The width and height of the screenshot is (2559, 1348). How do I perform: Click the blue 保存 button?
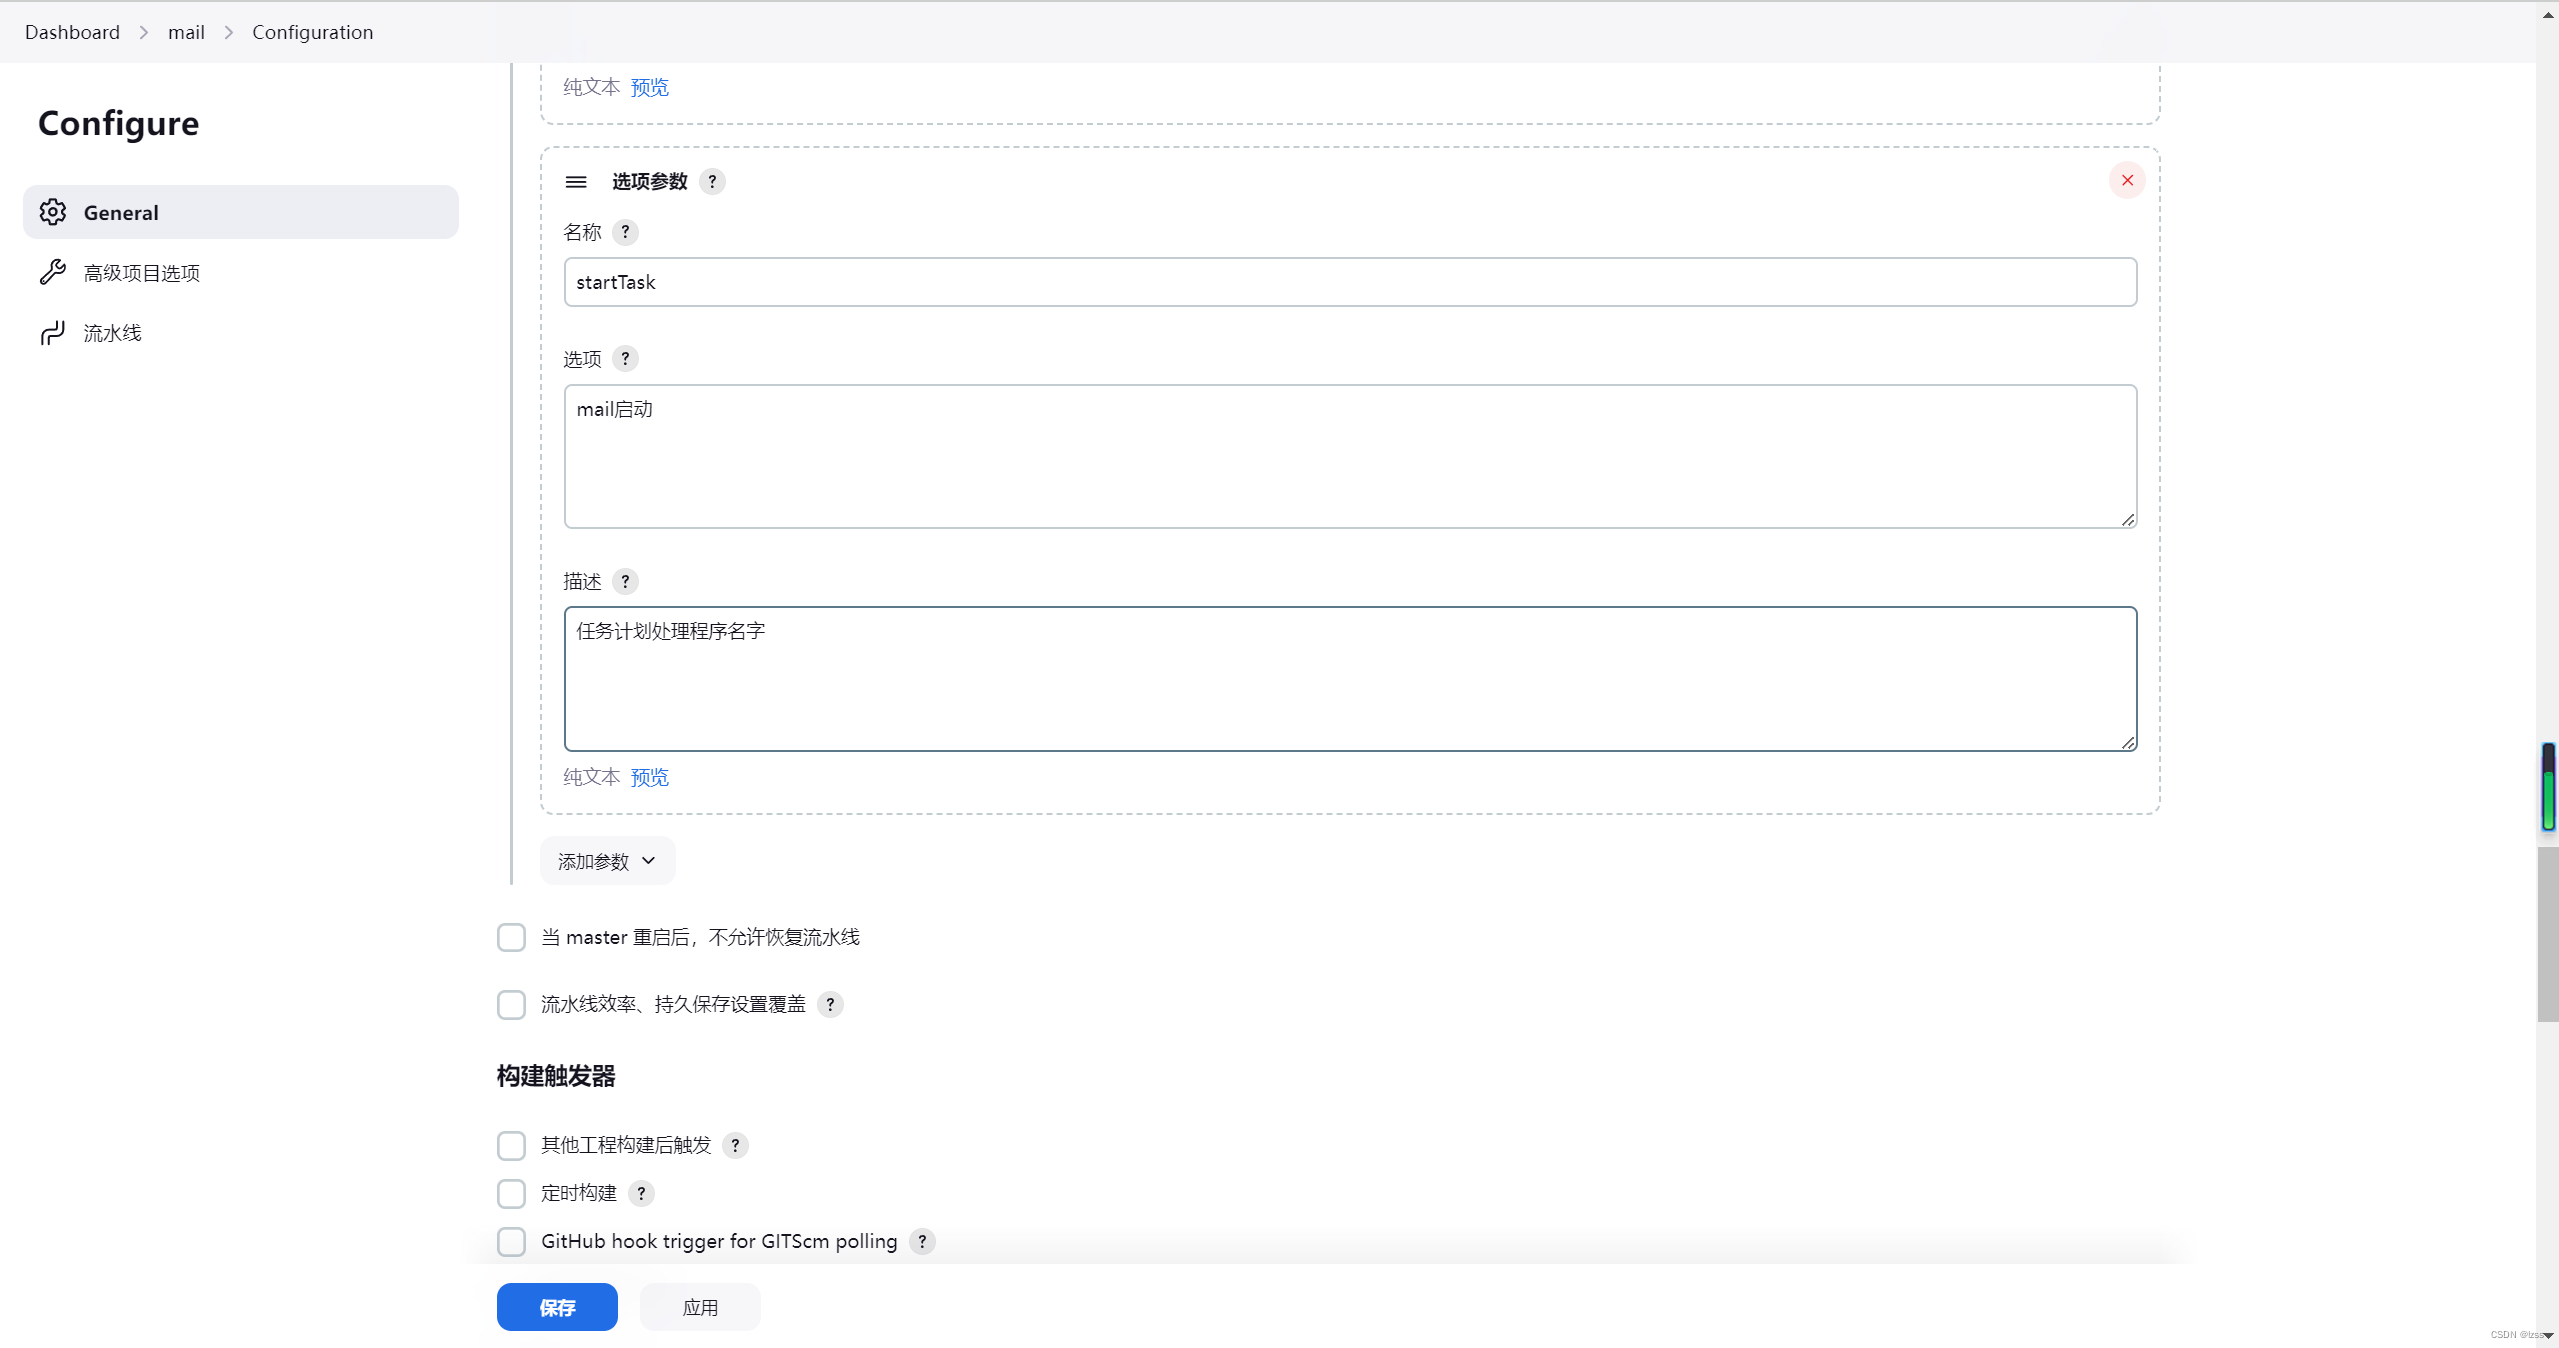(557, 1307)
